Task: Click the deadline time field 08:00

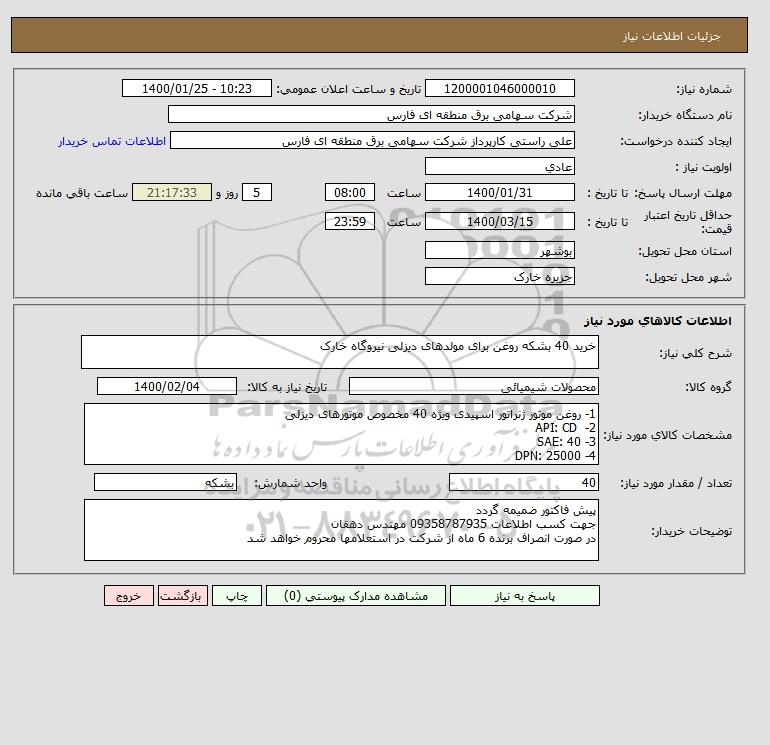Action: (x=350, y=193)
